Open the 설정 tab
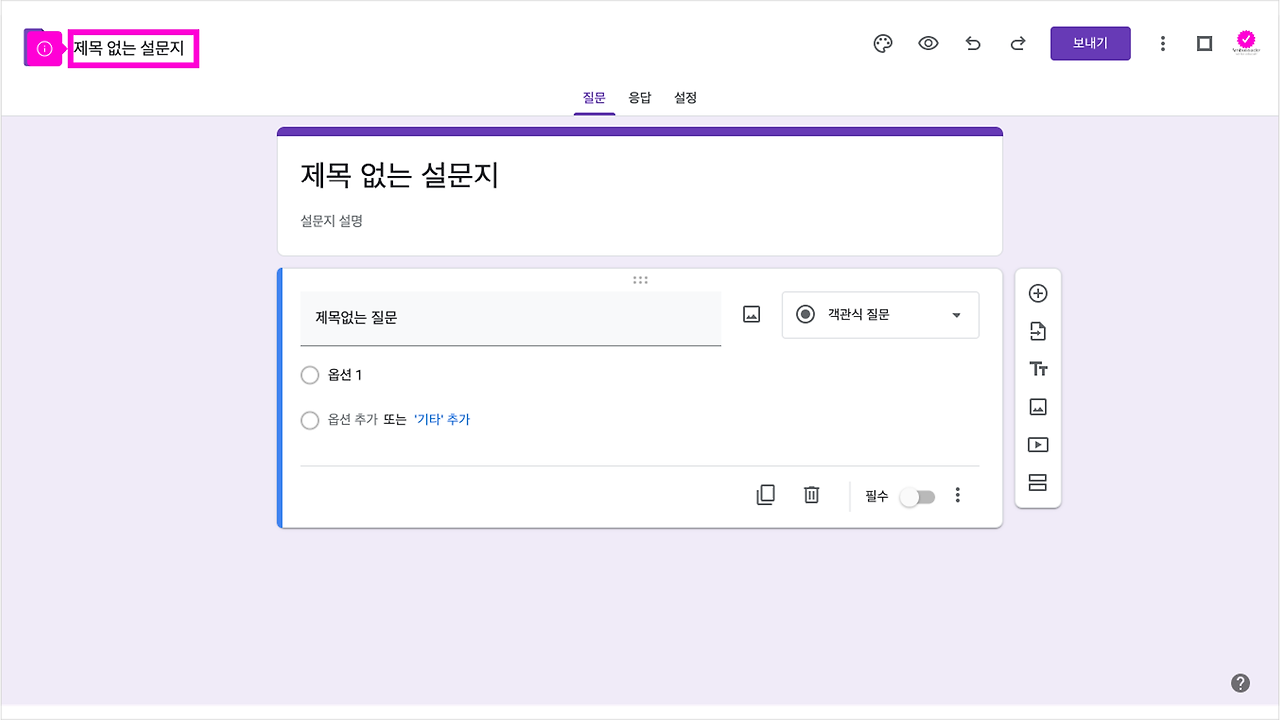This screenshot has width=1280, height=720. click(685, 97)
